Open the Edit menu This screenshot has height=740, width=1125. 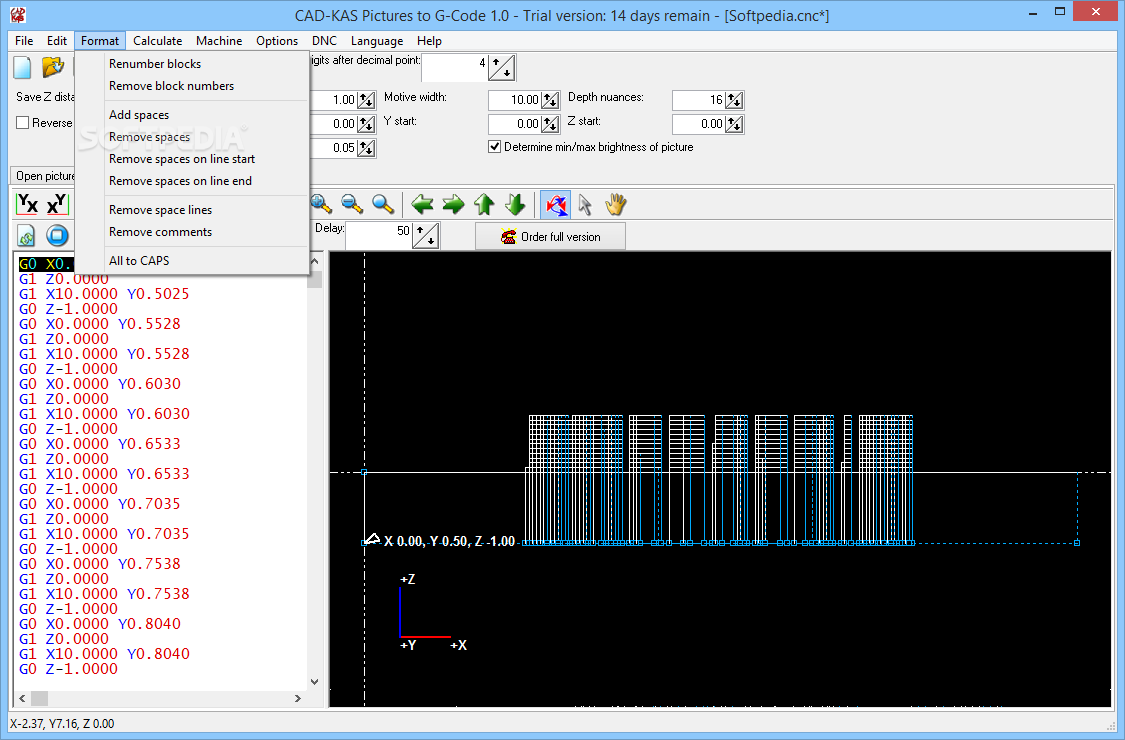tap(57, 41)
